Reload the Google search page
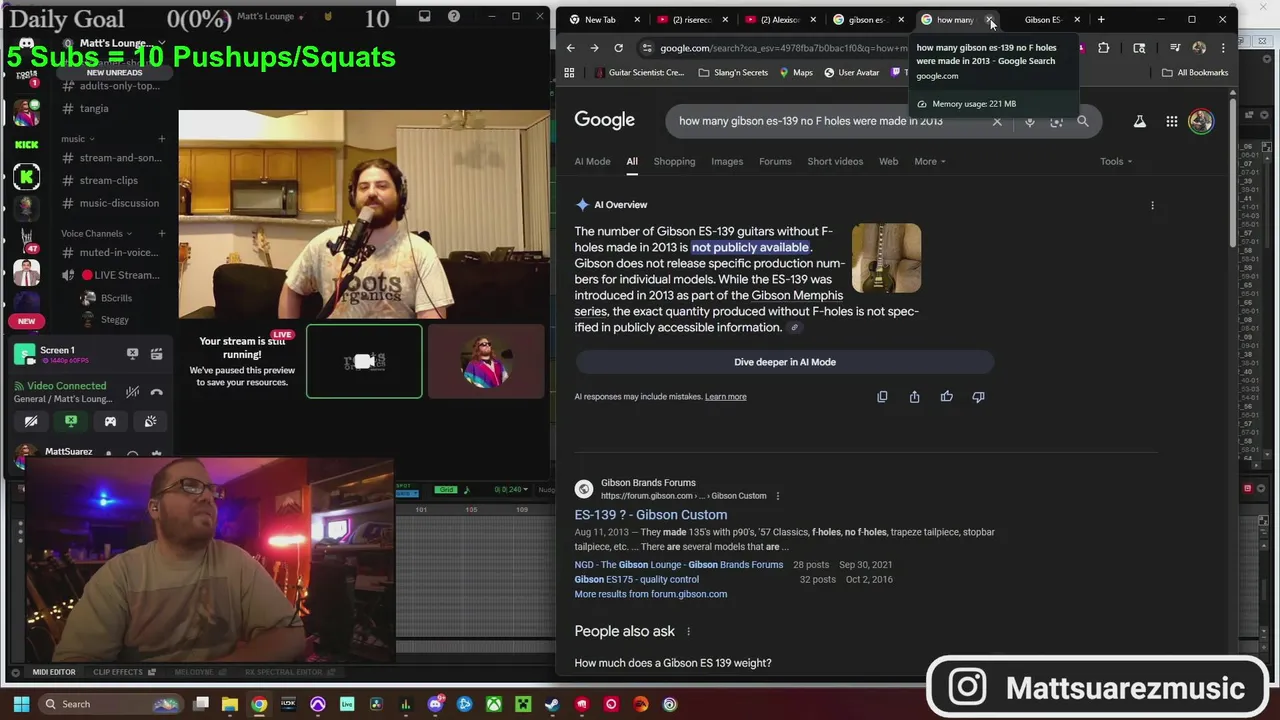1280x720 pixels. pyautogui.click(x=618, y=48)
